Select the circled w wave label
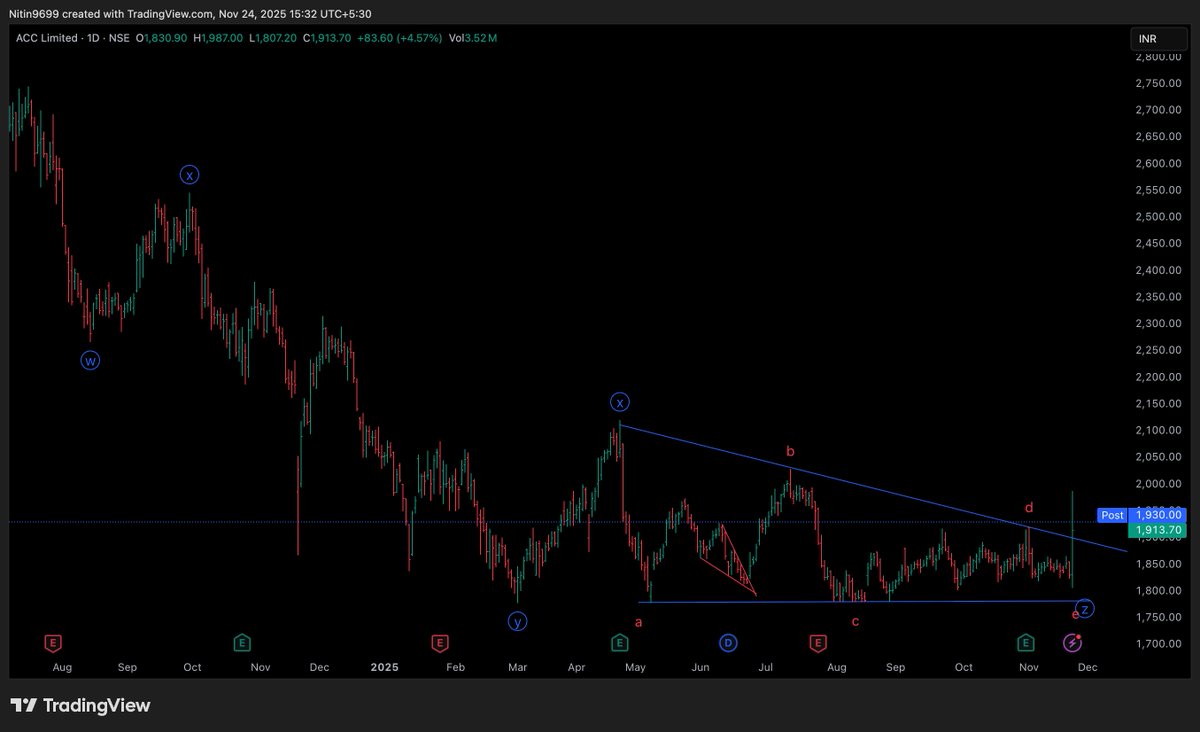Screen dimensions: 1200x732 (90, 361)
